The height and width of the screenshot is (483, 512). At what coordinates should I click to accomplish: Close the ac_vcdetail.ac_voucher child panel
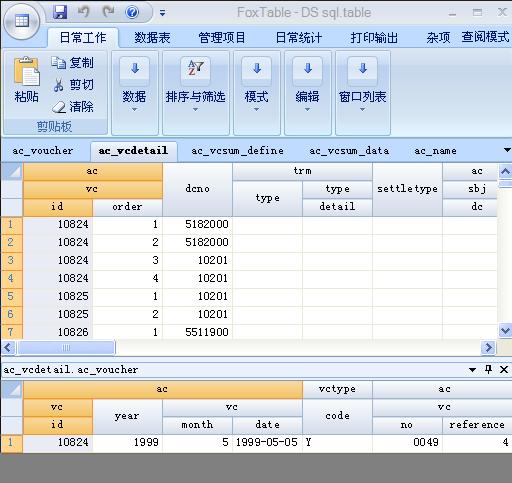[504, 369]
